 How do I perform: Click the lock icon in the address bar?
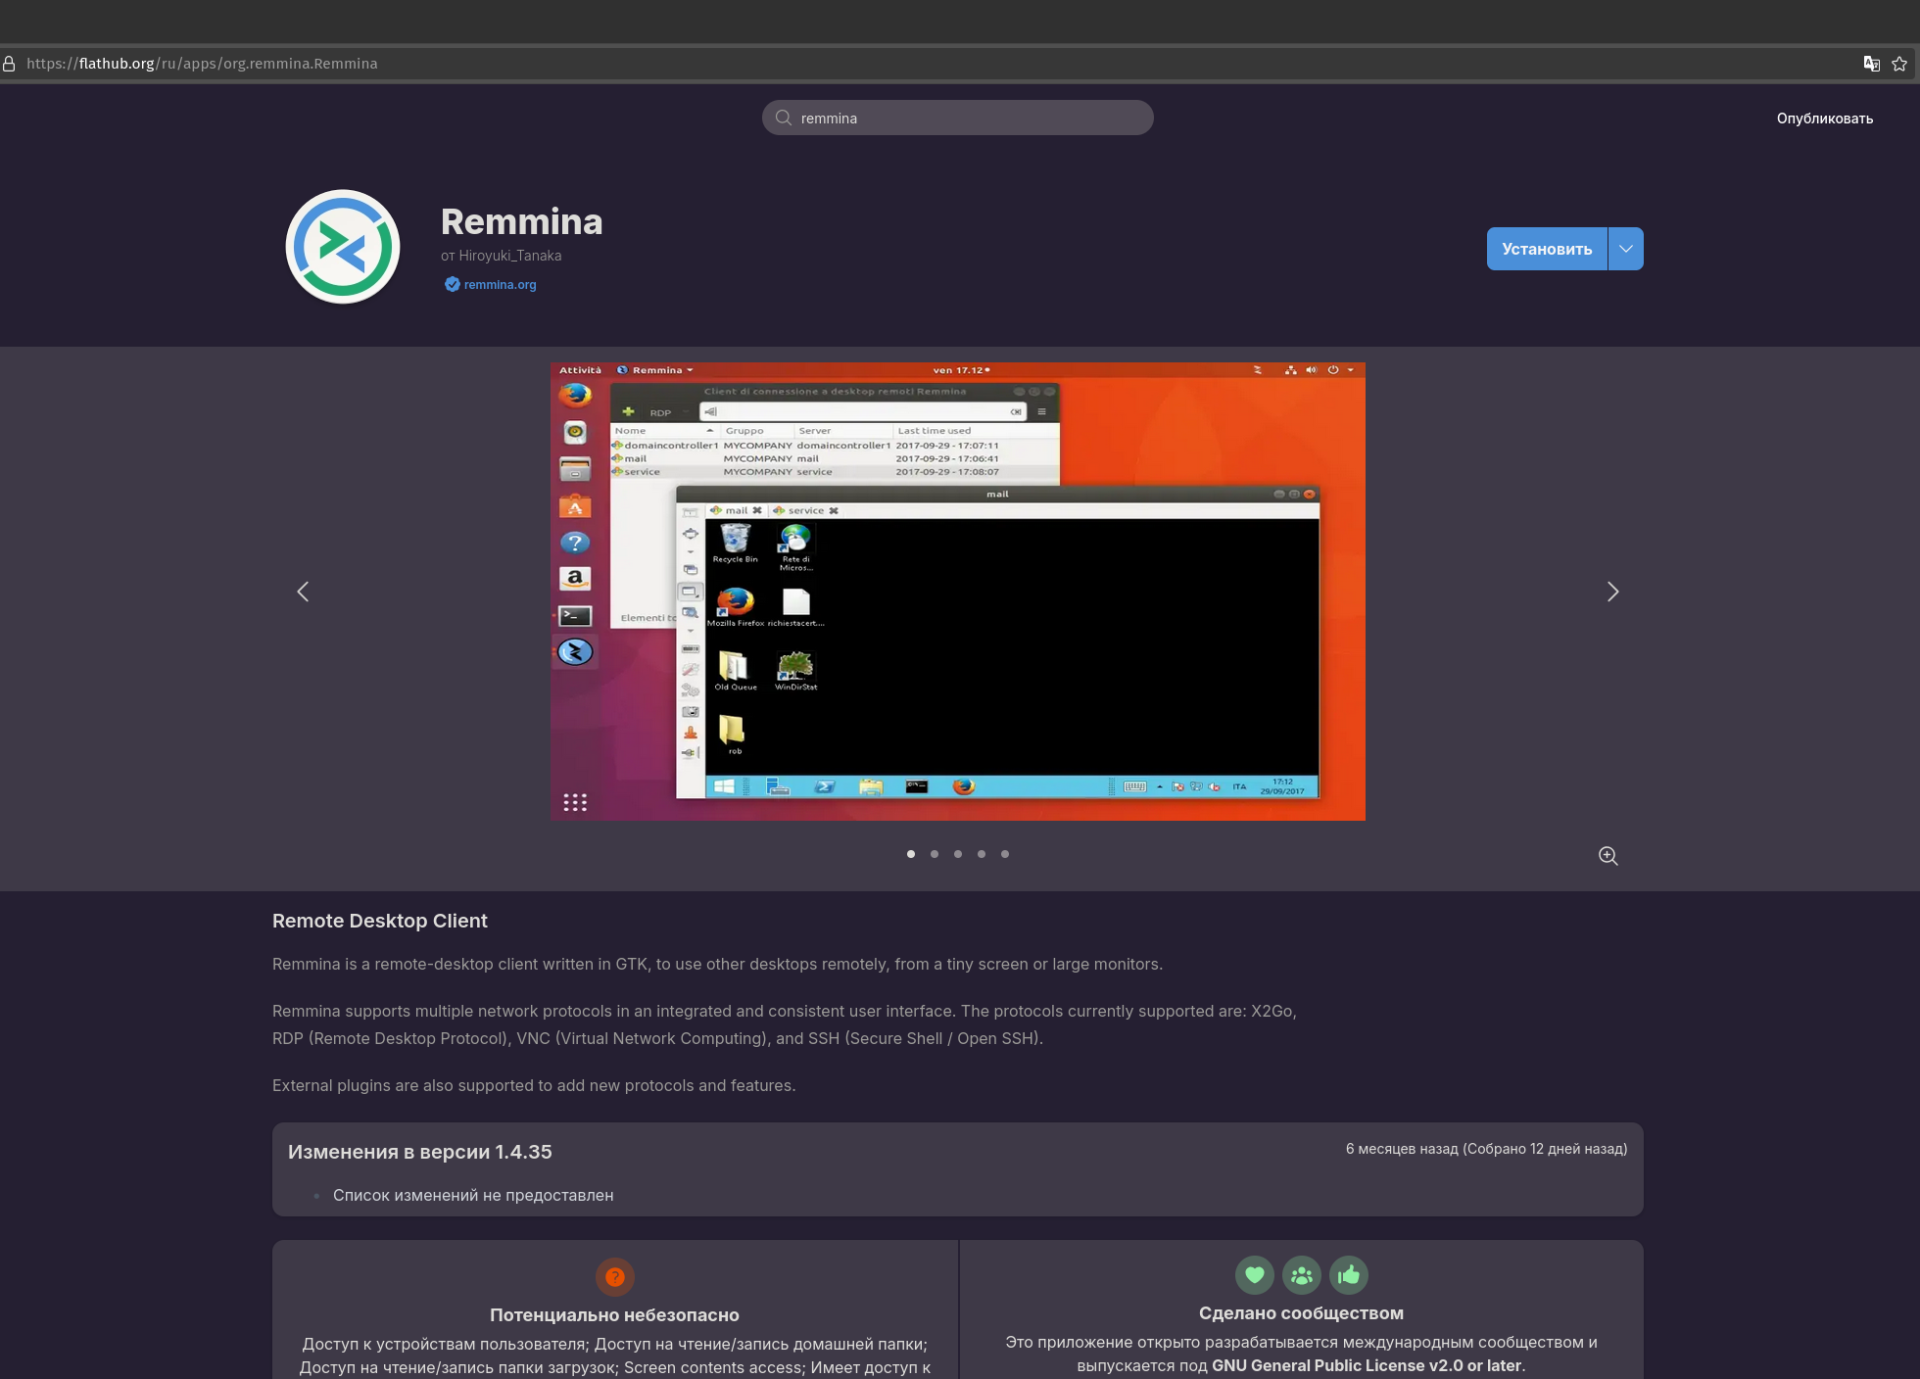point(9,64)
